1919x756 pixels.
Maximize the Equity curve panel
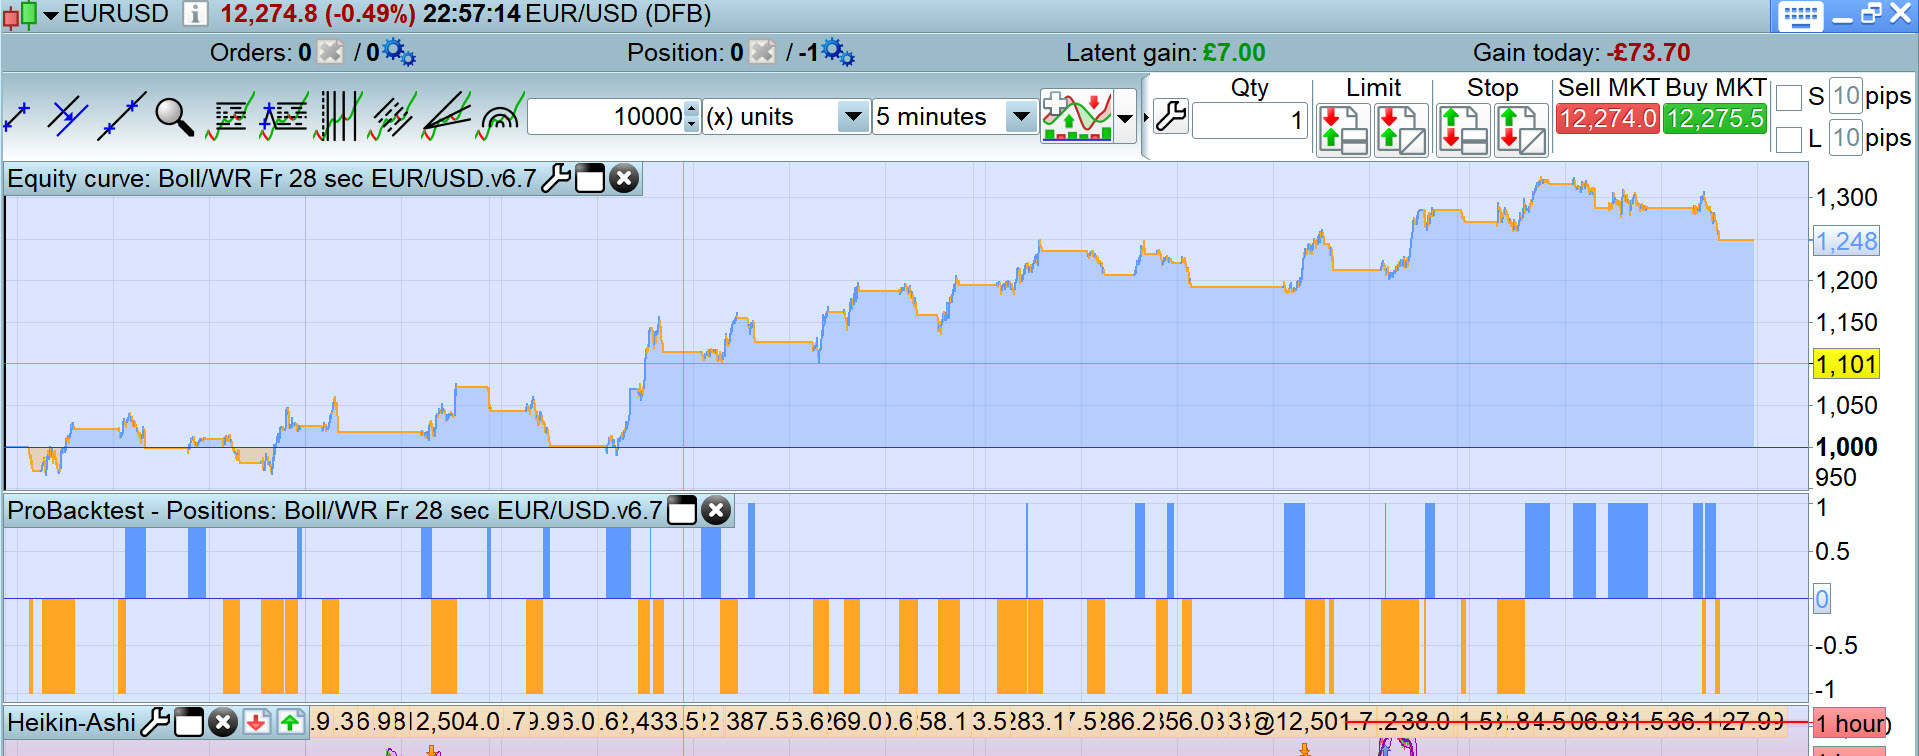(590, 179)
